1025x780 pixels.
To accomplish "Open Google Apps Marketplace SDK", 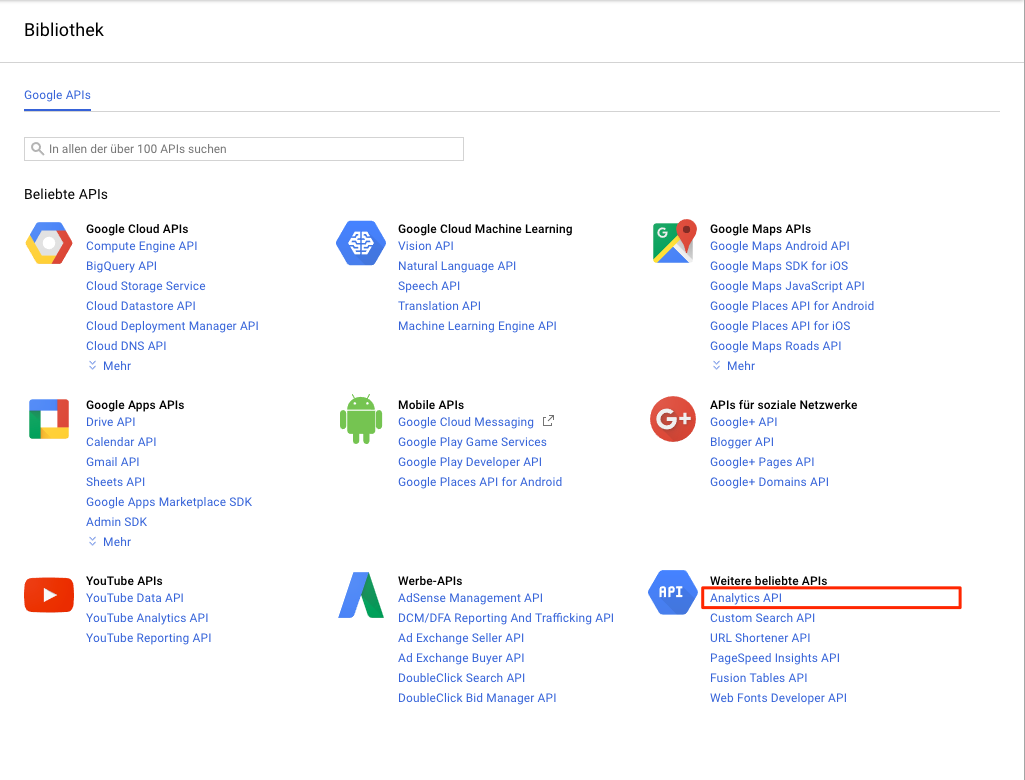I will [169, 501].
